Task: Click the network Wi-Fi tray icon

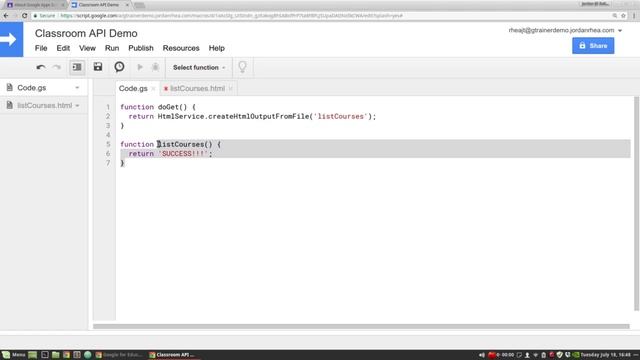Action: coord(536,355)
